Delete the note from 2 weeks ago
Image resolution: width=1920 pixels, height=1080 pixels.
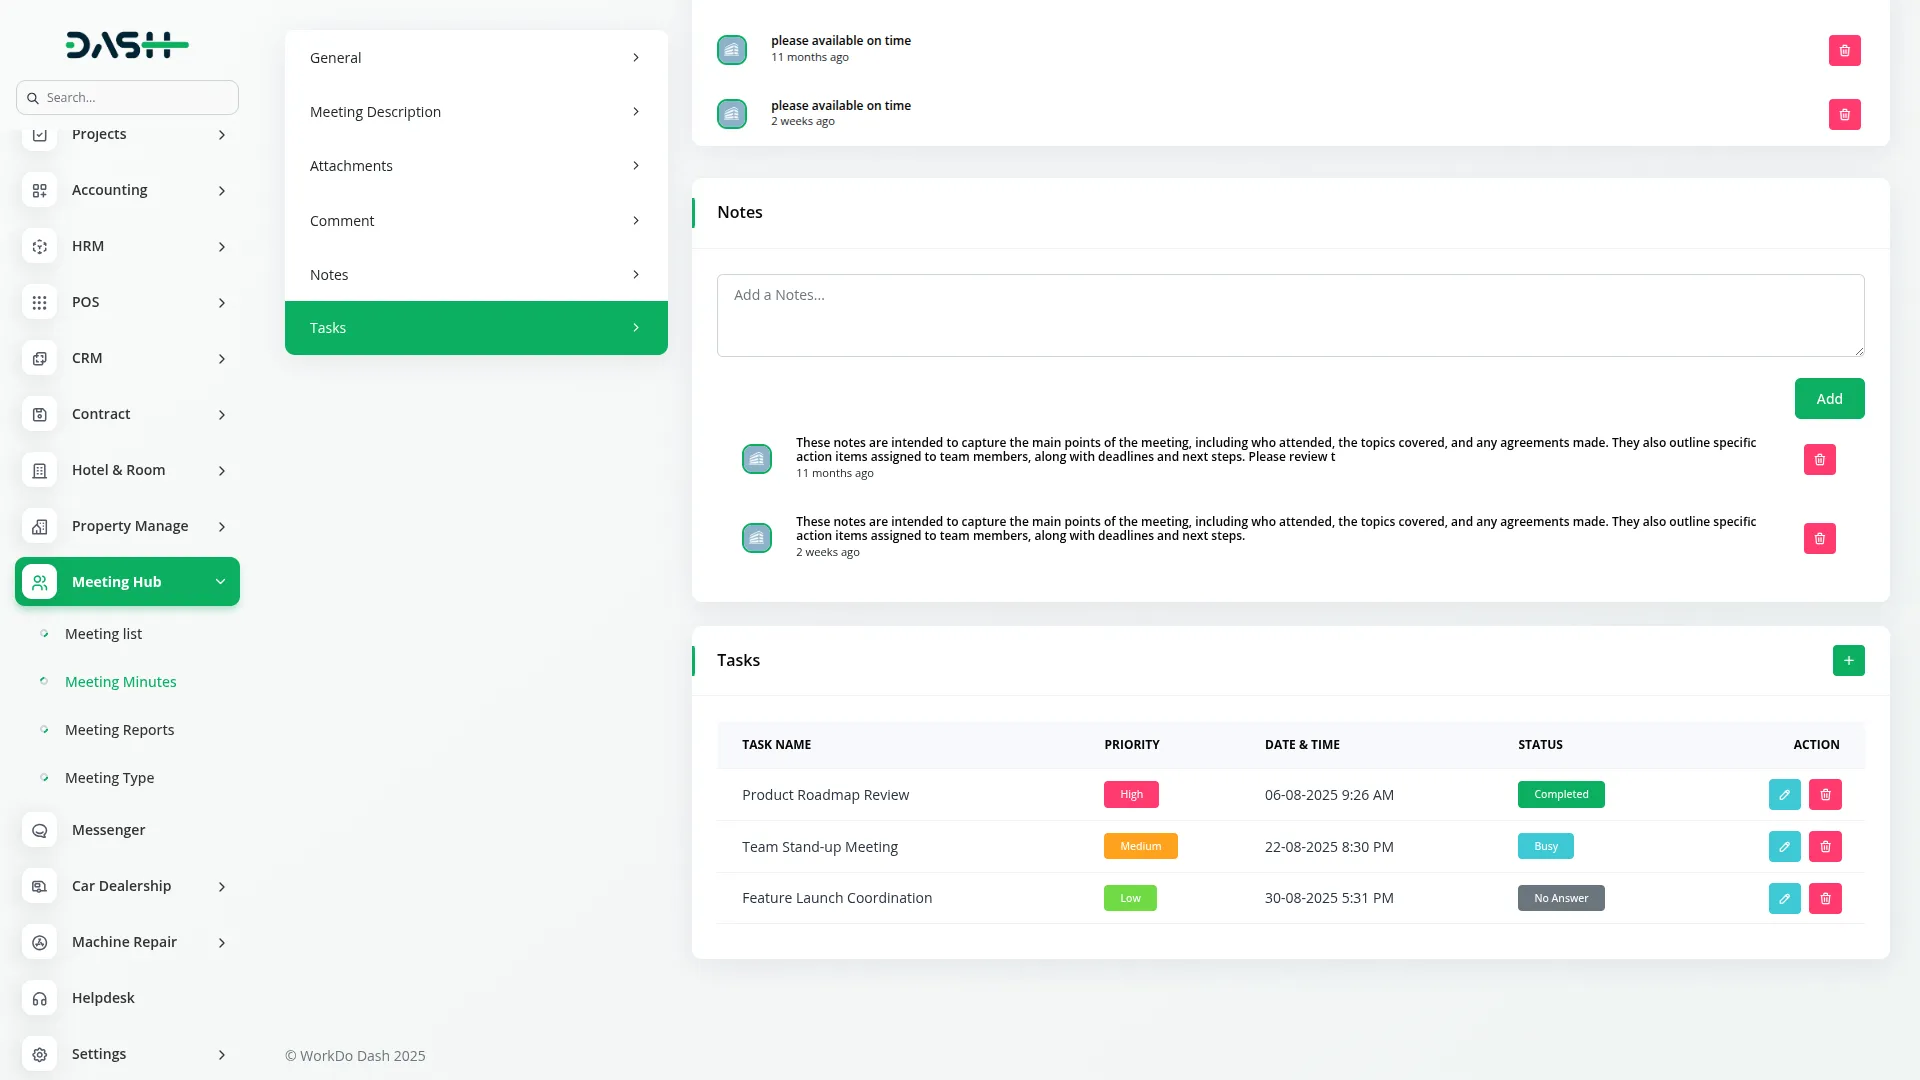click(x=1819, y=539)
